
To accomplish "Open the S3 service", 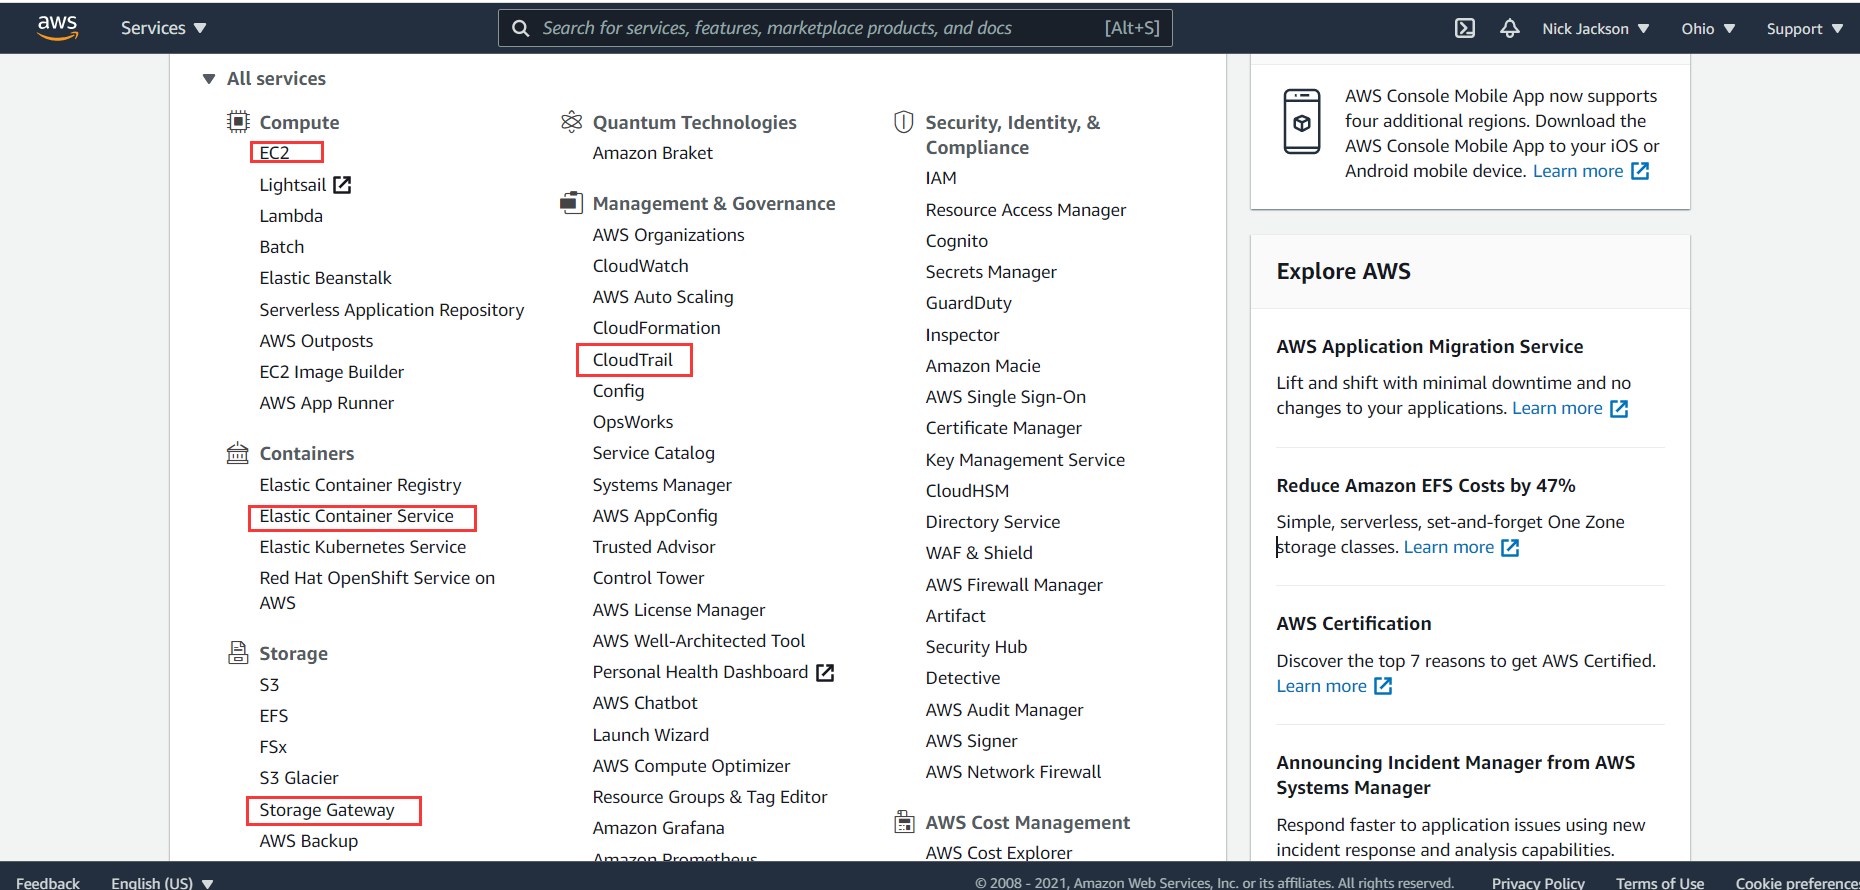I will coord(269,685).
